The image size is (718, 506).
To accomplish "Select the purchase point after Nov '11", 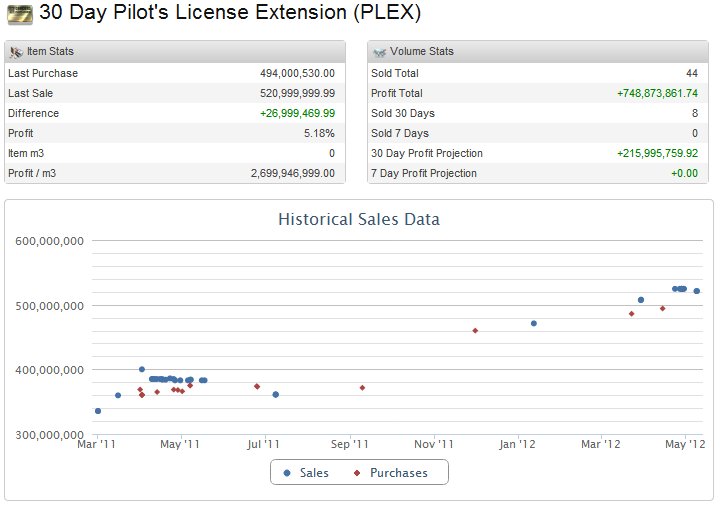I will [475, 330].
